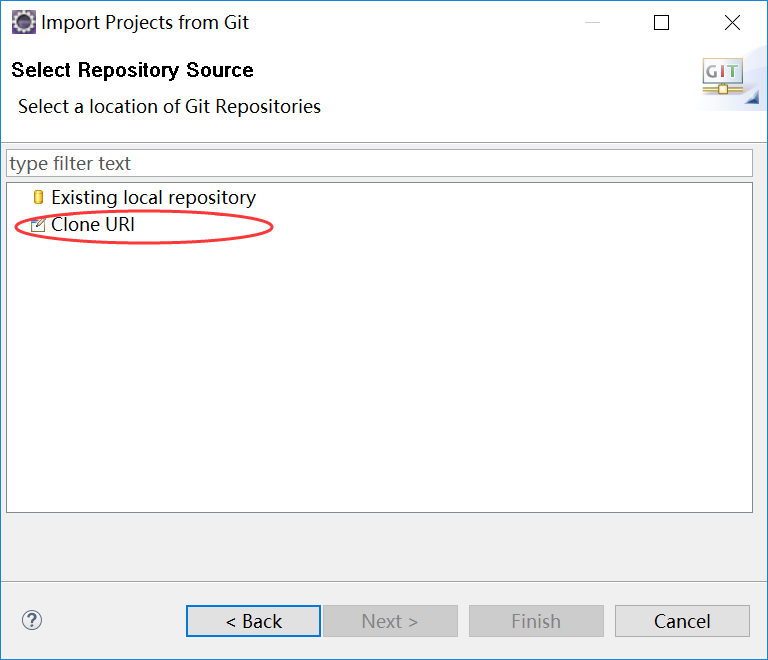Select the Clone URI entry
The width and height of the screenshot is (768, 660).
point(93,225)
